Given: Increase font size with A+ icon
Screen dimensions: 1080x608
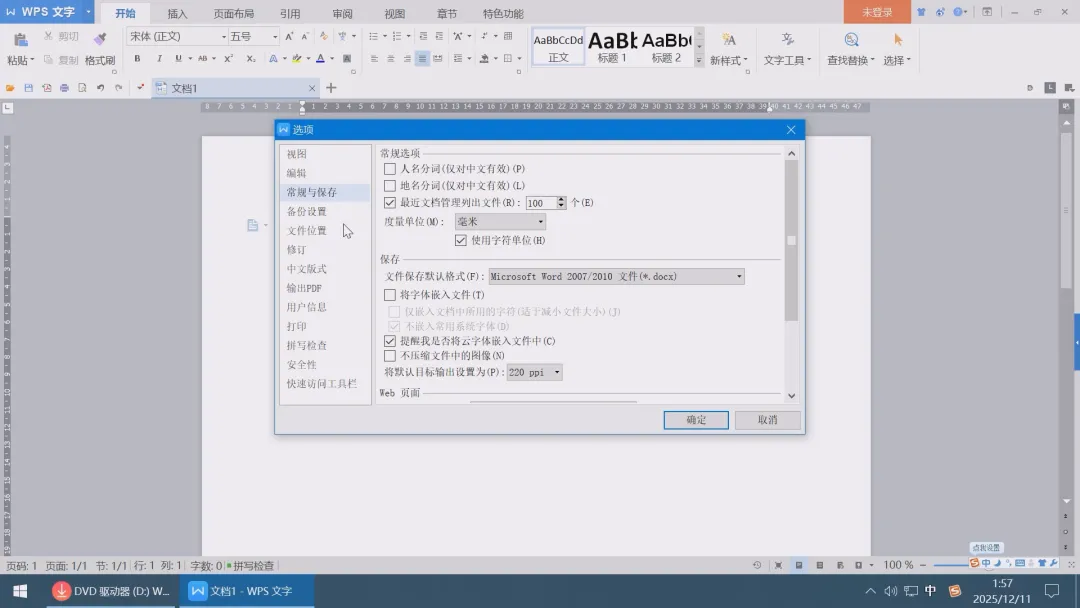Looking at the screenshot, I should point(289,36).
